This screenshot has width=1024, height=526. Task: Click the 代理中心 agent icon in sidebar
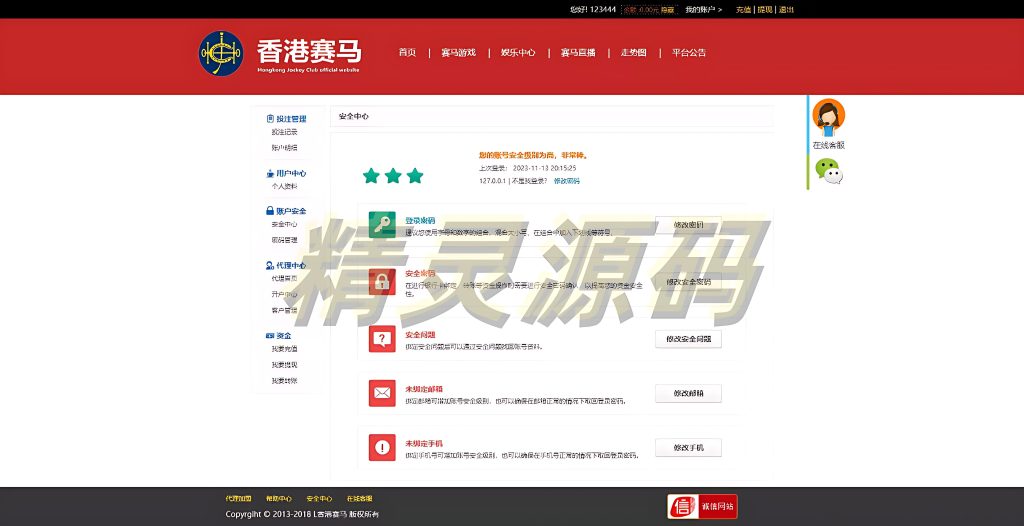(x=270, y=265)
